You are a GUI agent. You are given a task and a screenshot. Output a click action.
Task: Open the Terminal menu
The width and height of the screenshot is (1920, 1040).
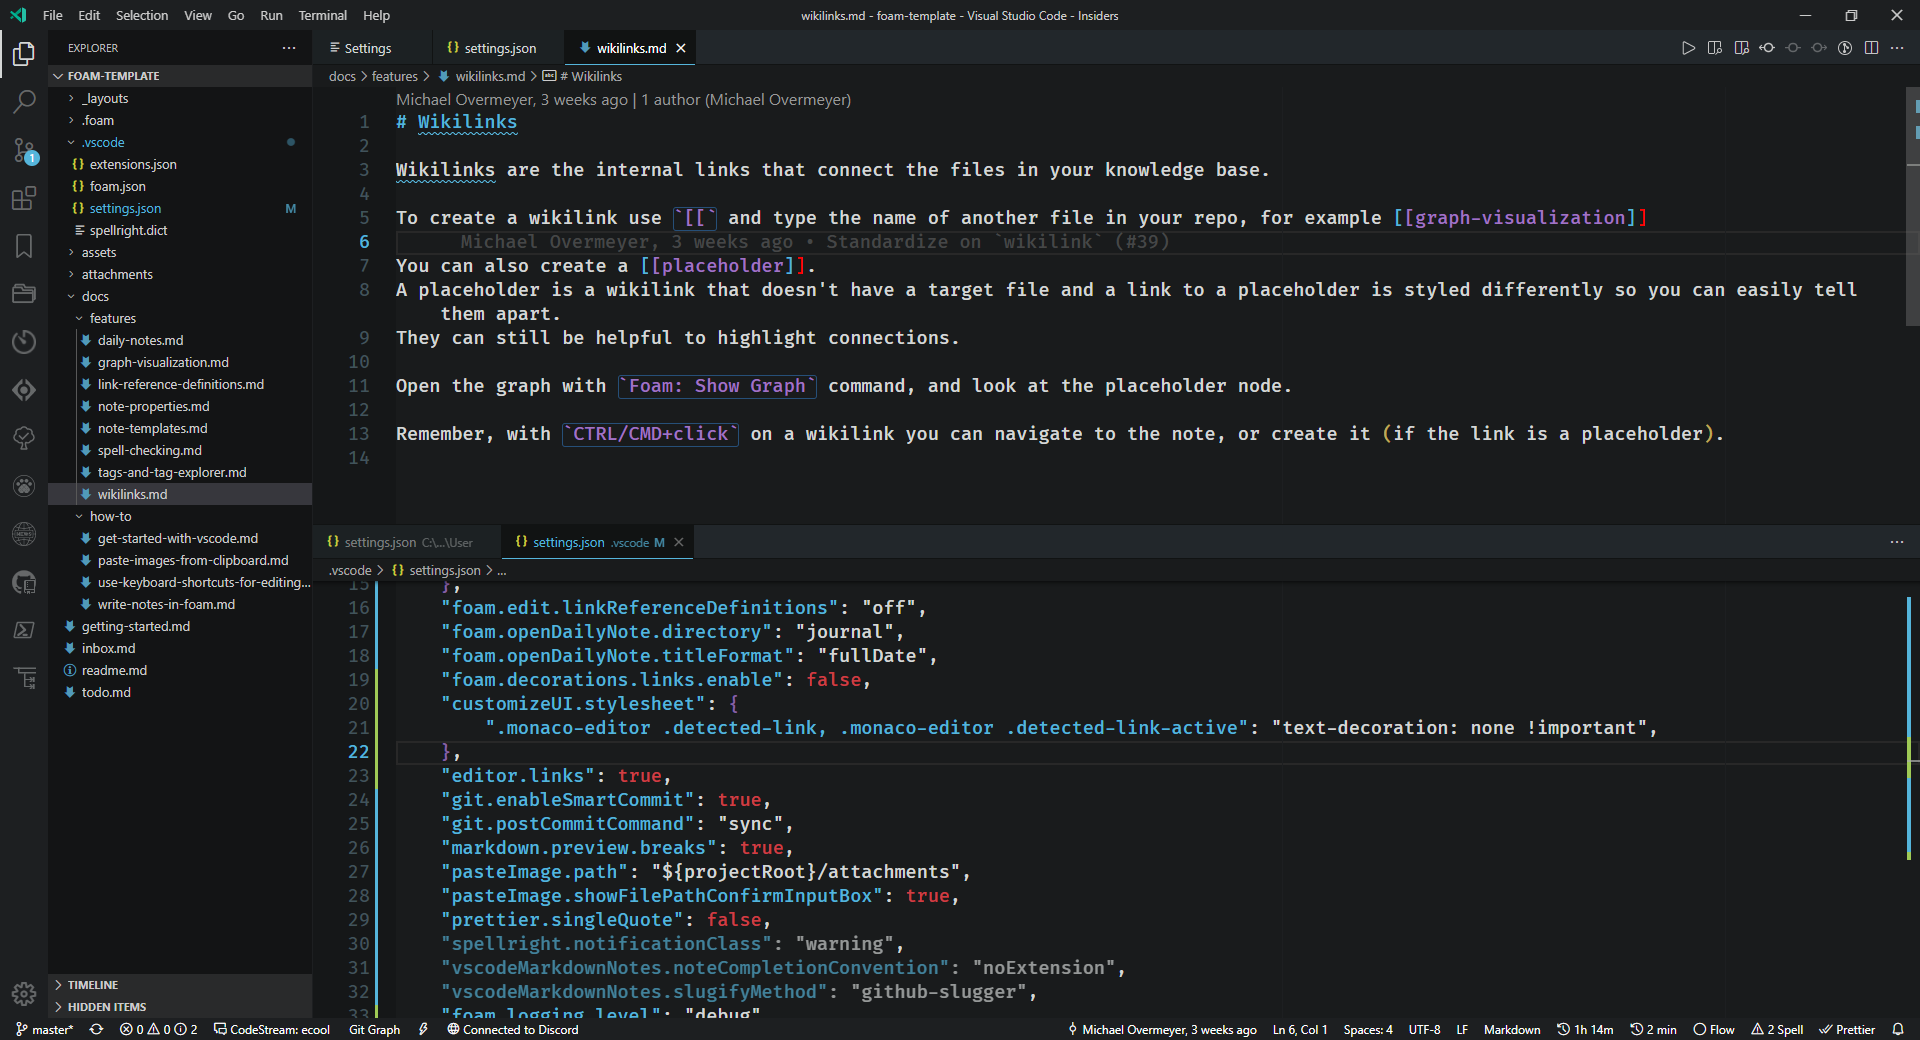322,15
